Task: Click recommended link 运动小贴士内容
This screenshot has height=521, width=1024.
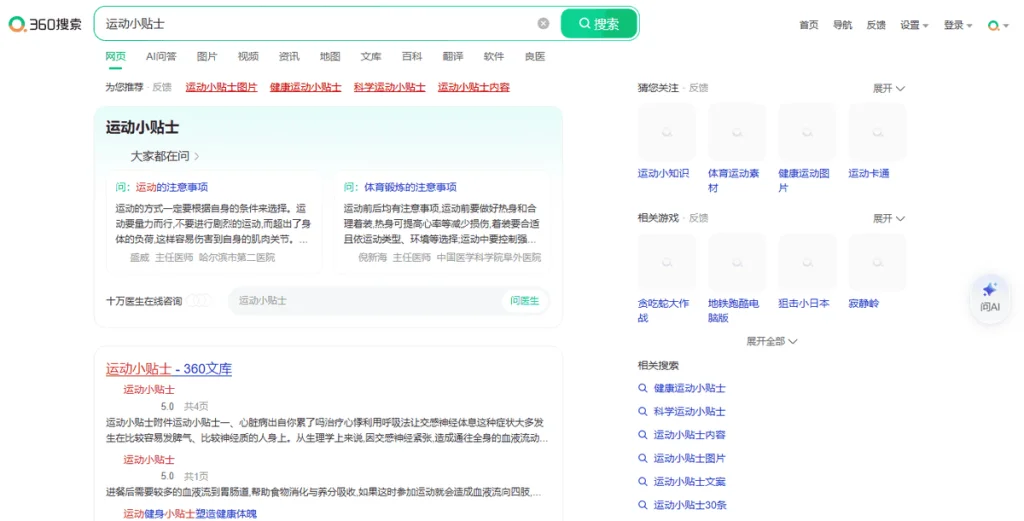Action: 474,87
